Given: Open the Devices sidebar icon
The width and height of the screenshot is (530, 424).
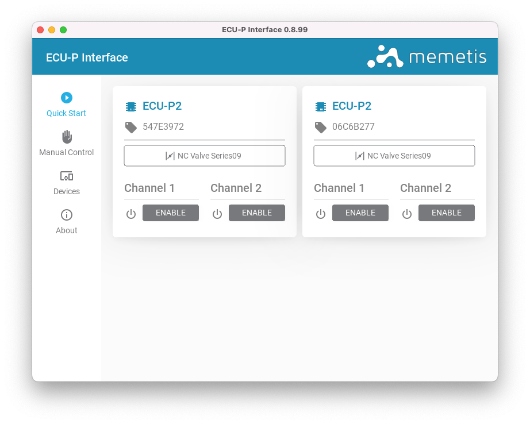Looking at the screenshot, I should tap(67, 176).
